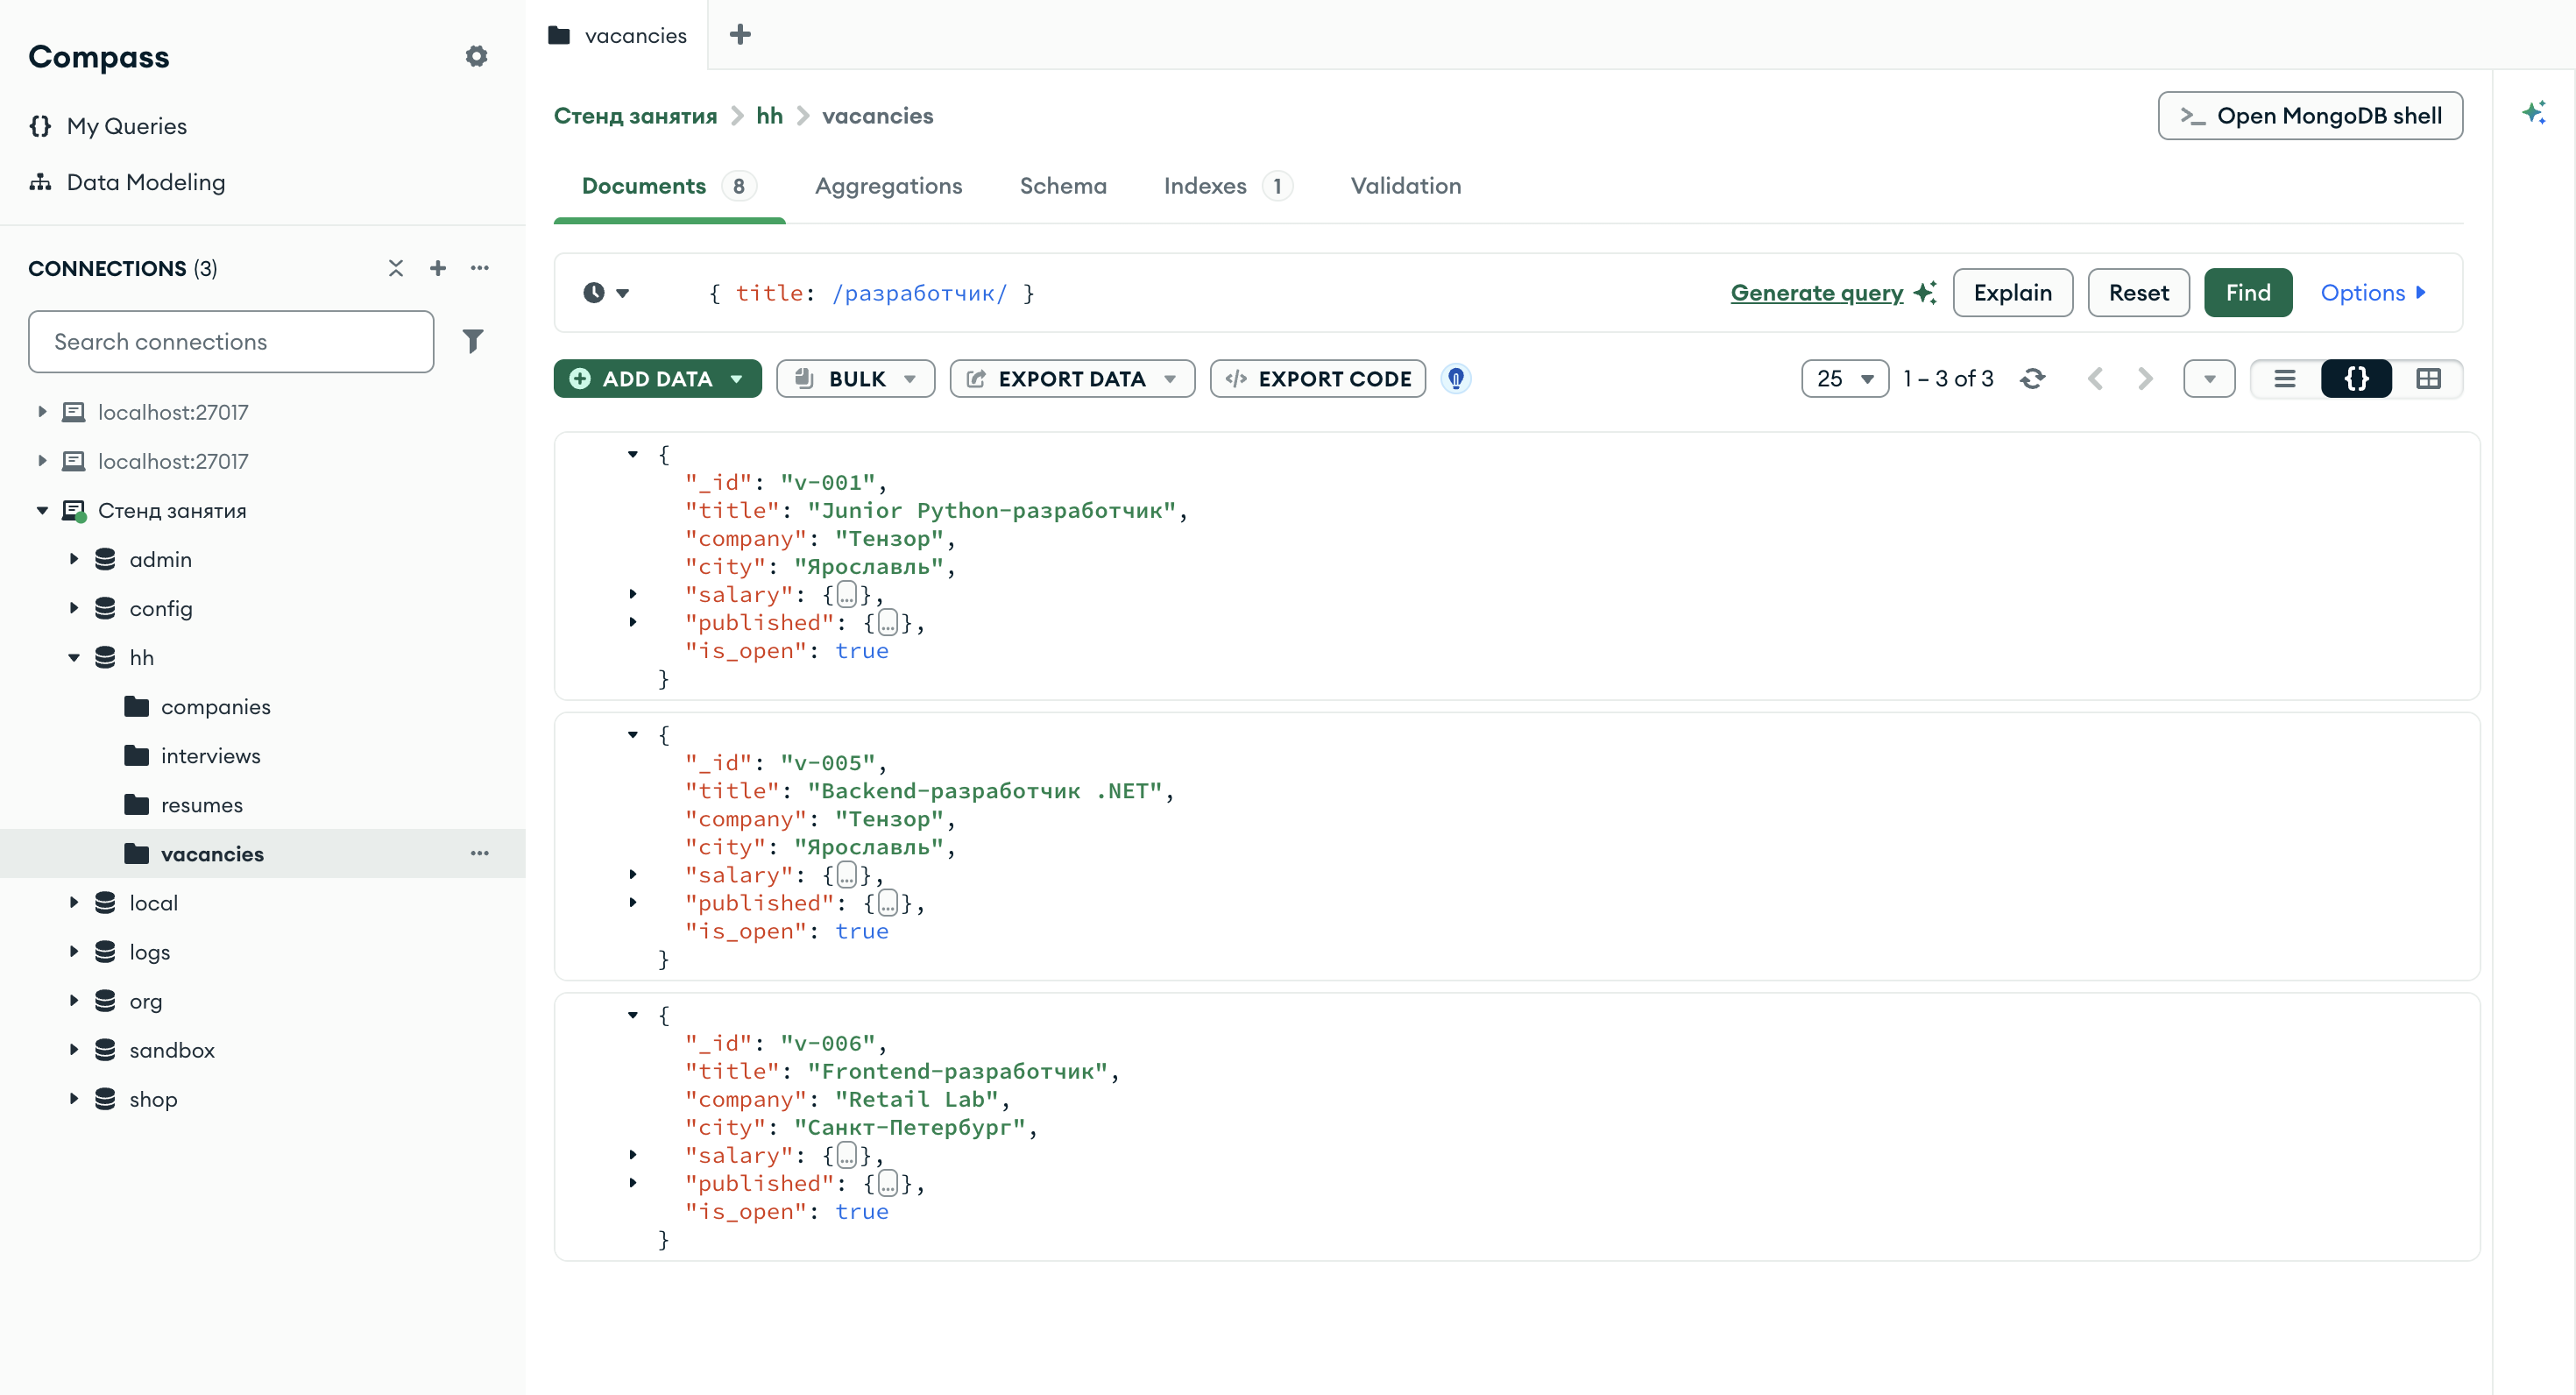
Task: Switch to JSON view
Action: click(x=2357, y=379)
